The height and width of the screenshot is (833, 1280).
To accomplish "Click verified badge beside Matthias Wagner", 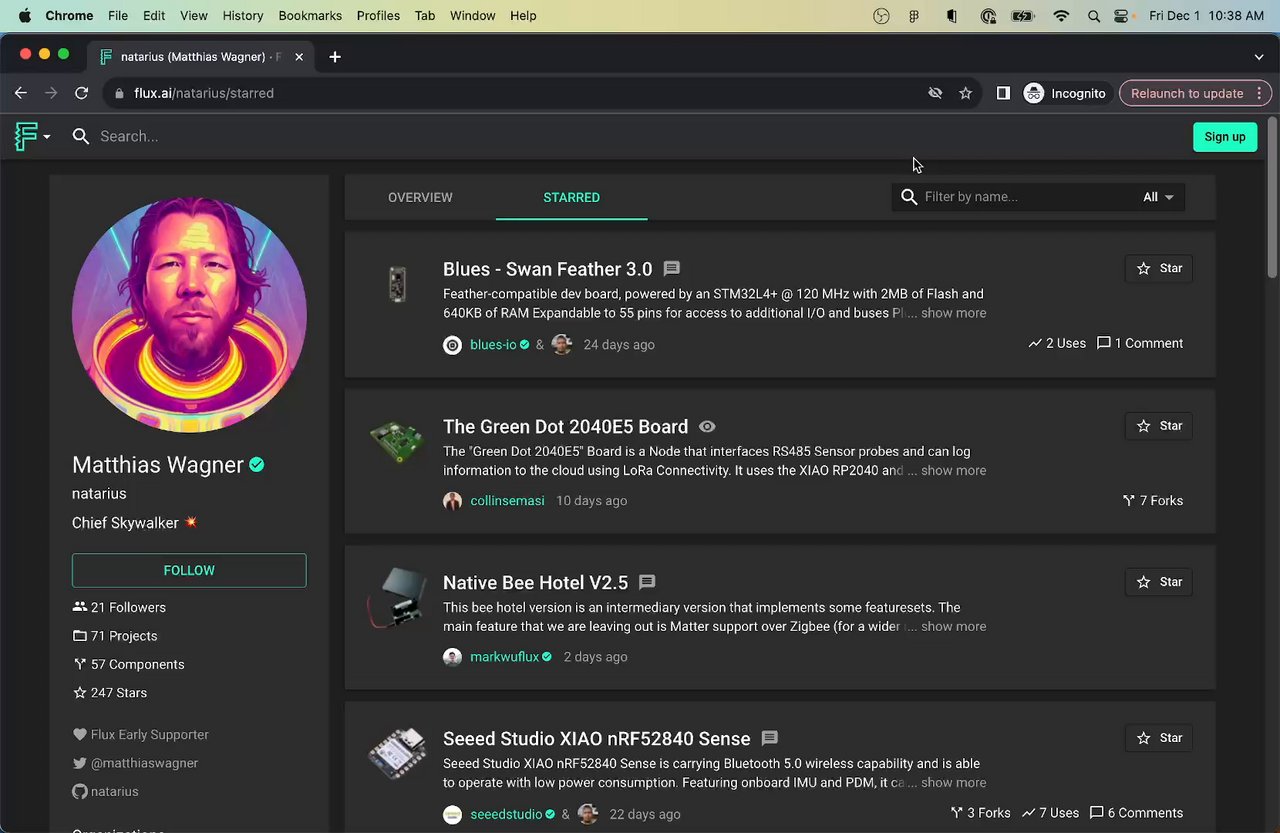I will point(257,465).
